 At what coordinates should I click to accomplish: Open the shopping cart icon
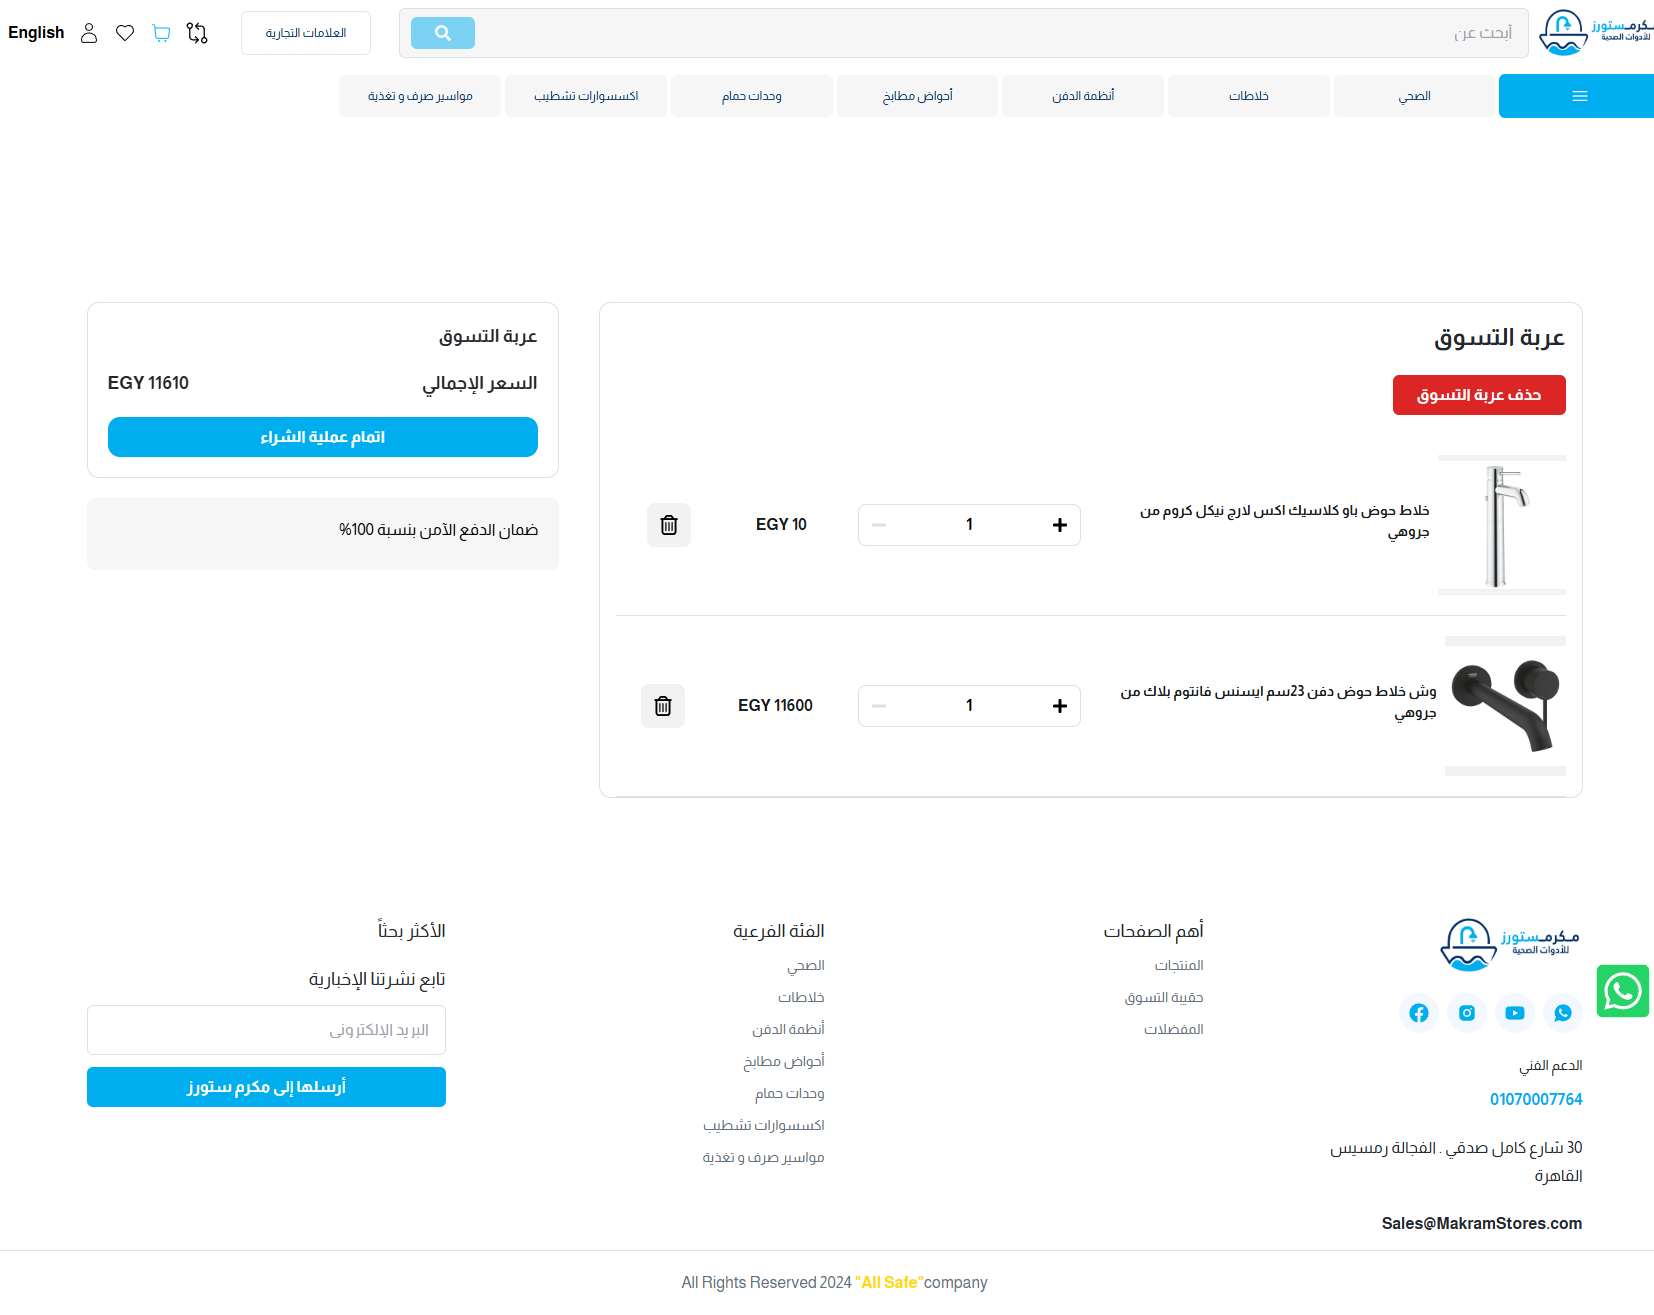[161, 33]
